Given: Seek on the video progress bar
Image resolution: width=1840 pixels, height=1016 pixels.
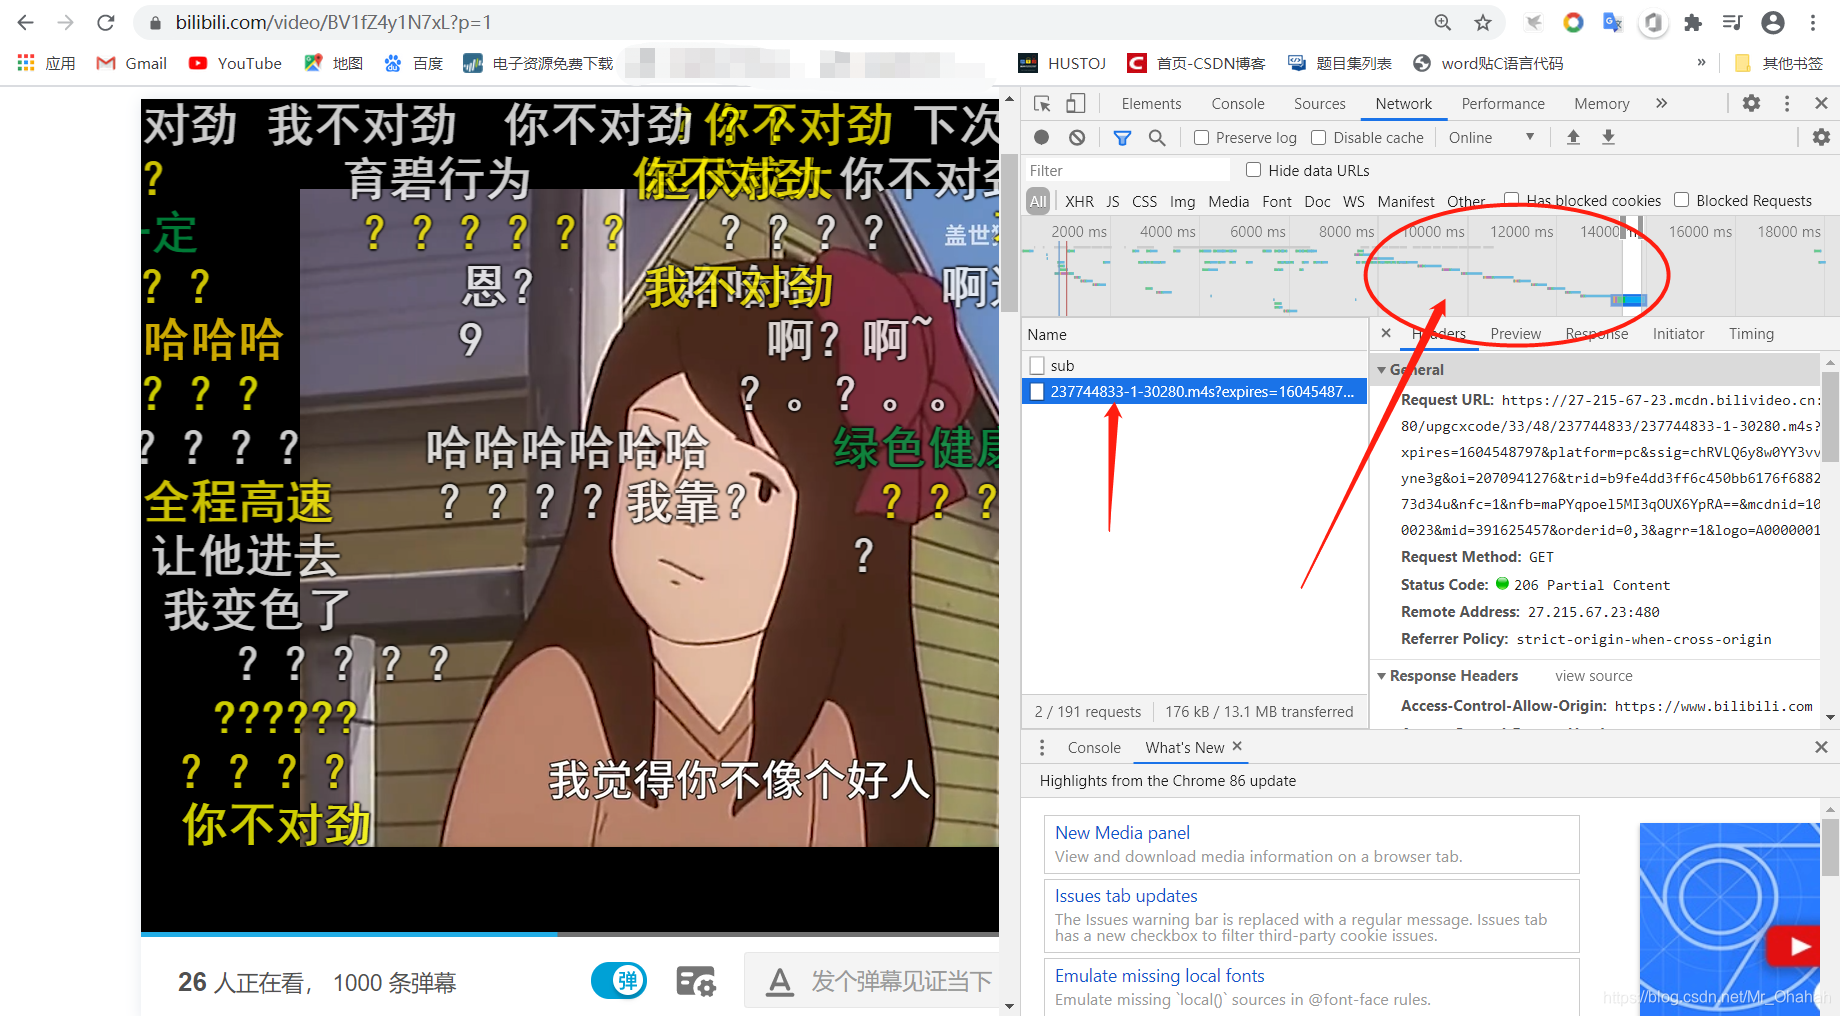Looking at the screenshot, I should coord(570,934).
